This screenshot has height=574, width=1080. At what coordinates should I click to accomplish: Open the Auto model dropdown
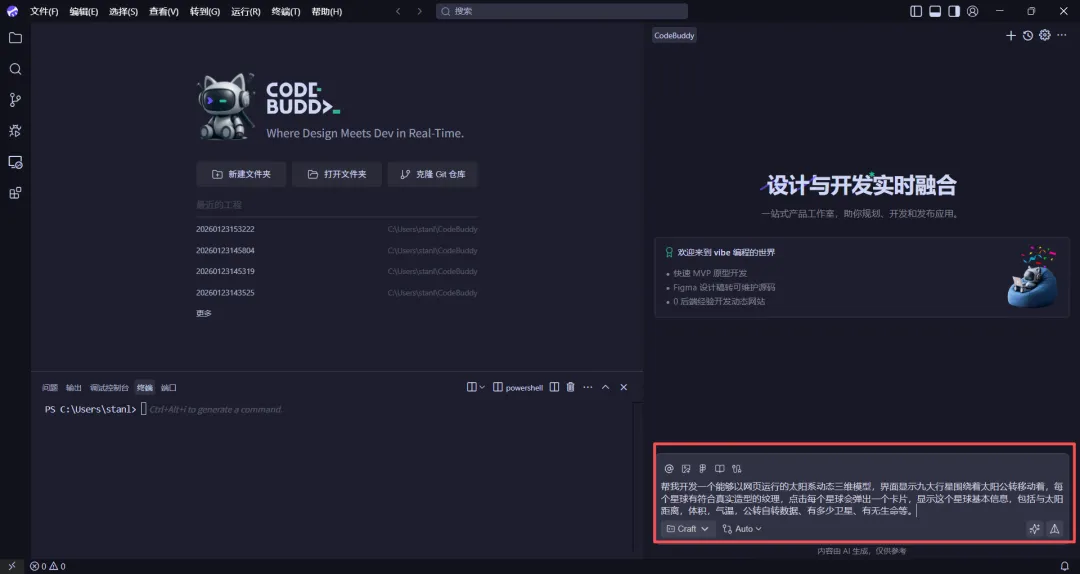tap(742, 529)
